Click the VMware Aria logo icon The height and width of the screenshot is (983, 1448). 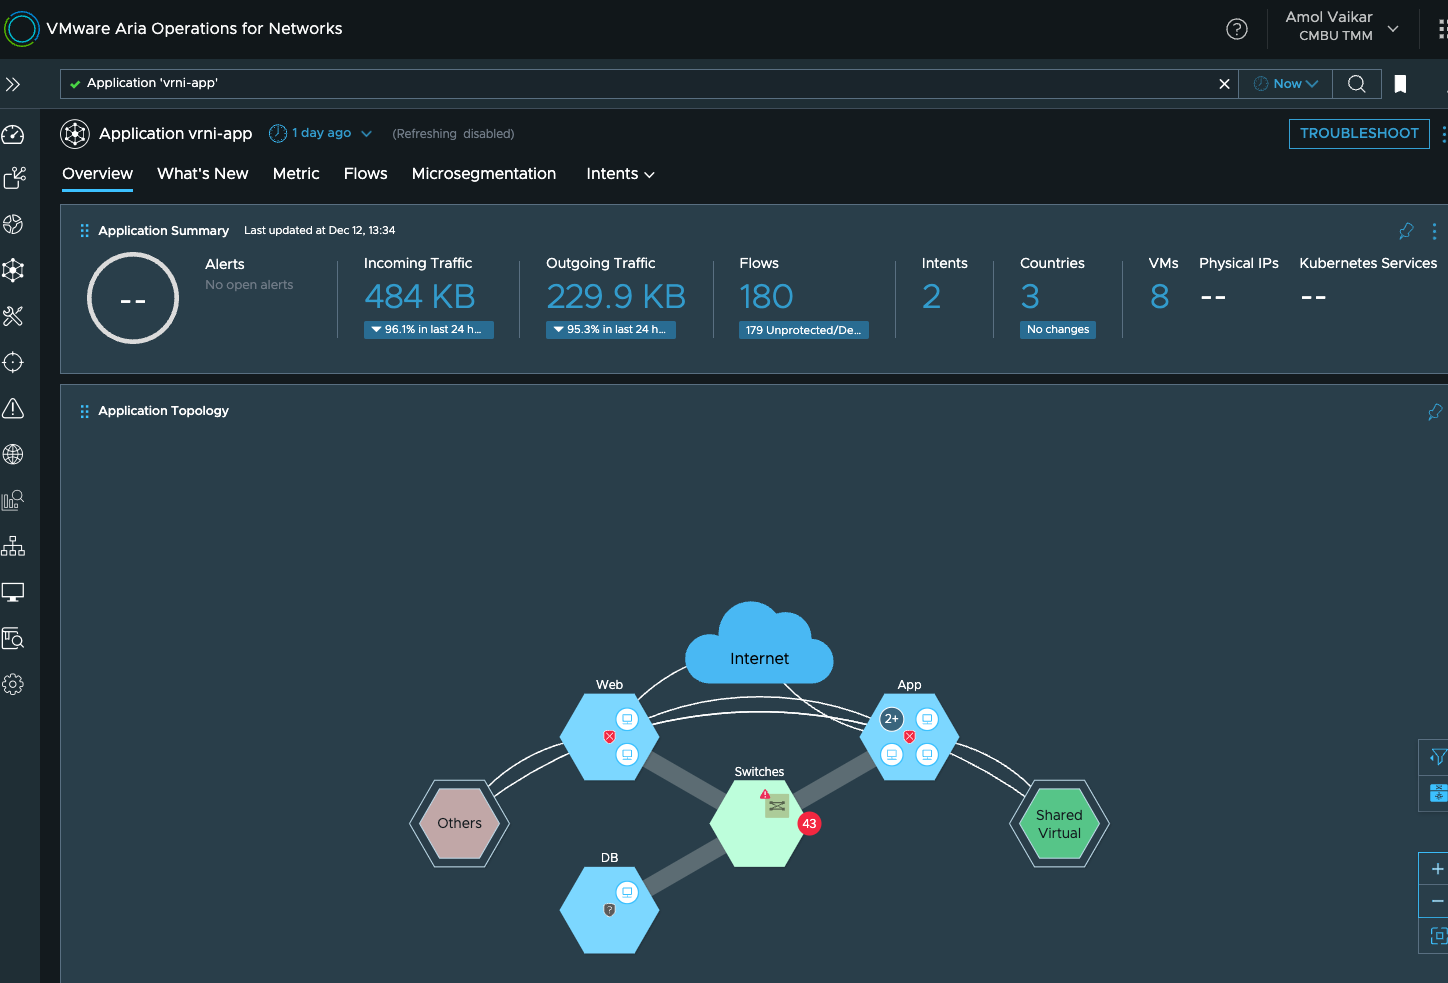coord(21,29)
